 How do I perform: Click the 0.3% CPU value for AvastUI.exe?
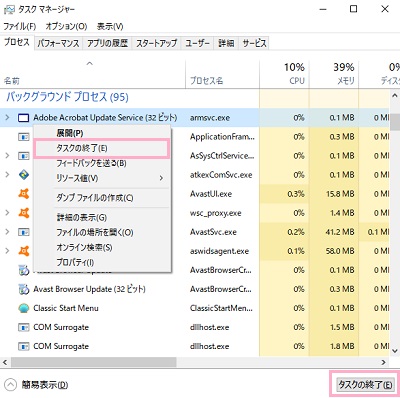pyautogui.click(x=296, y=194)
